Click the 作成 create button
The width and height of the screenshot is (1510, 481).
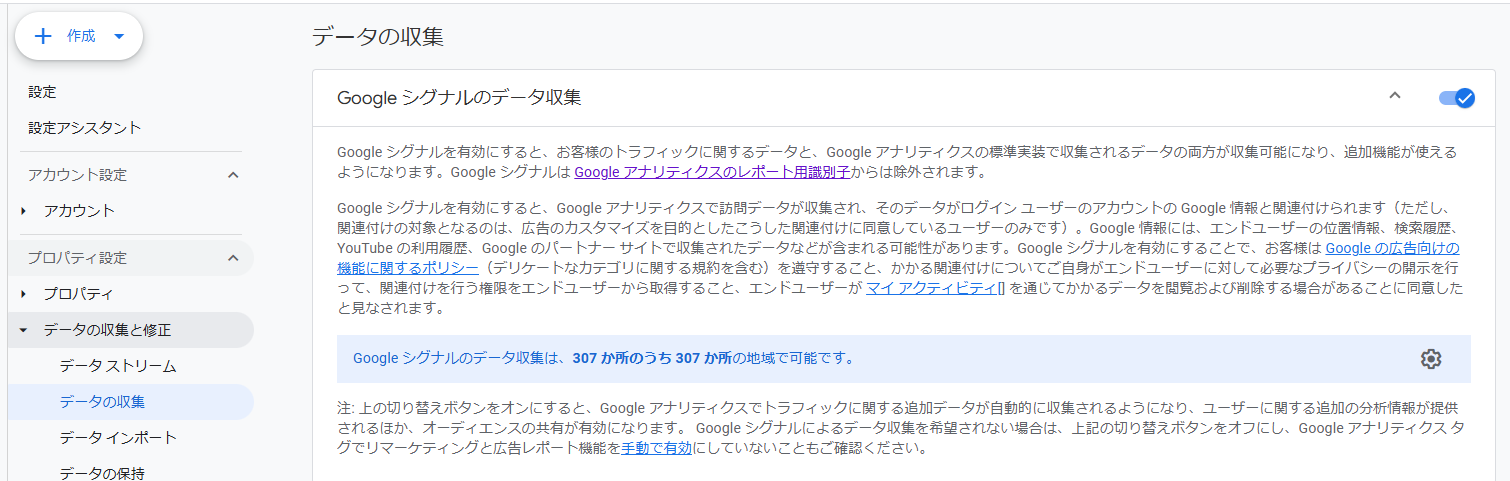pos(79,36)
